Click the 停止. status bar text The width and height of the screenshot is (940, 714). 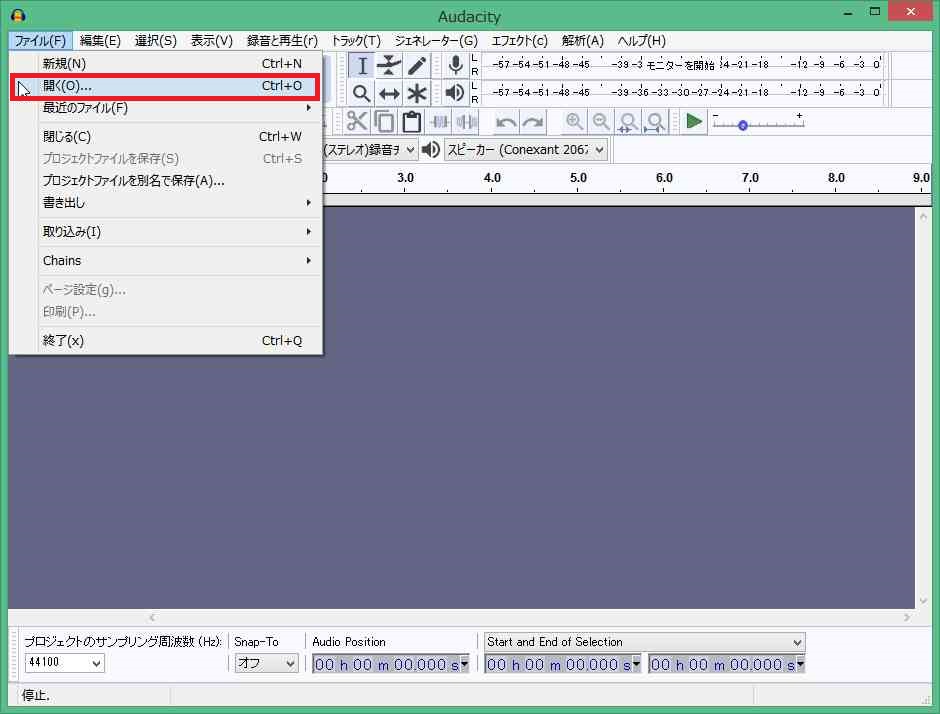36,695
